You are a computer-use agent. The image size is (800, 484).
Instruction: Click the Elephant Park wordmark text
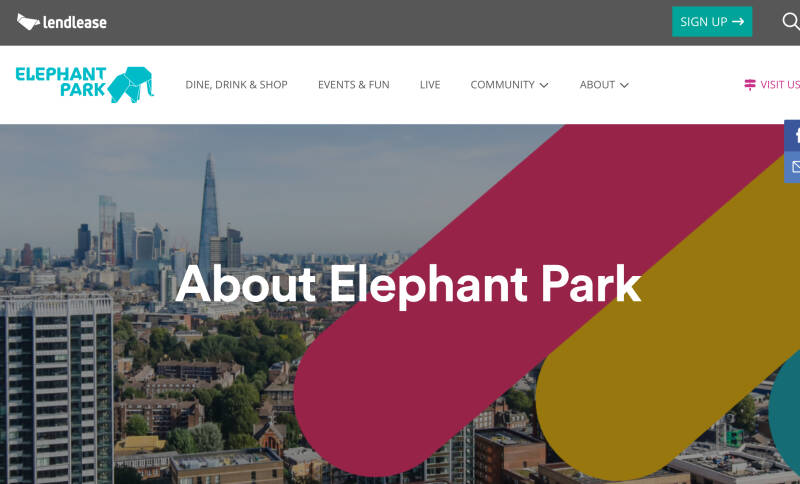(61, 82)
